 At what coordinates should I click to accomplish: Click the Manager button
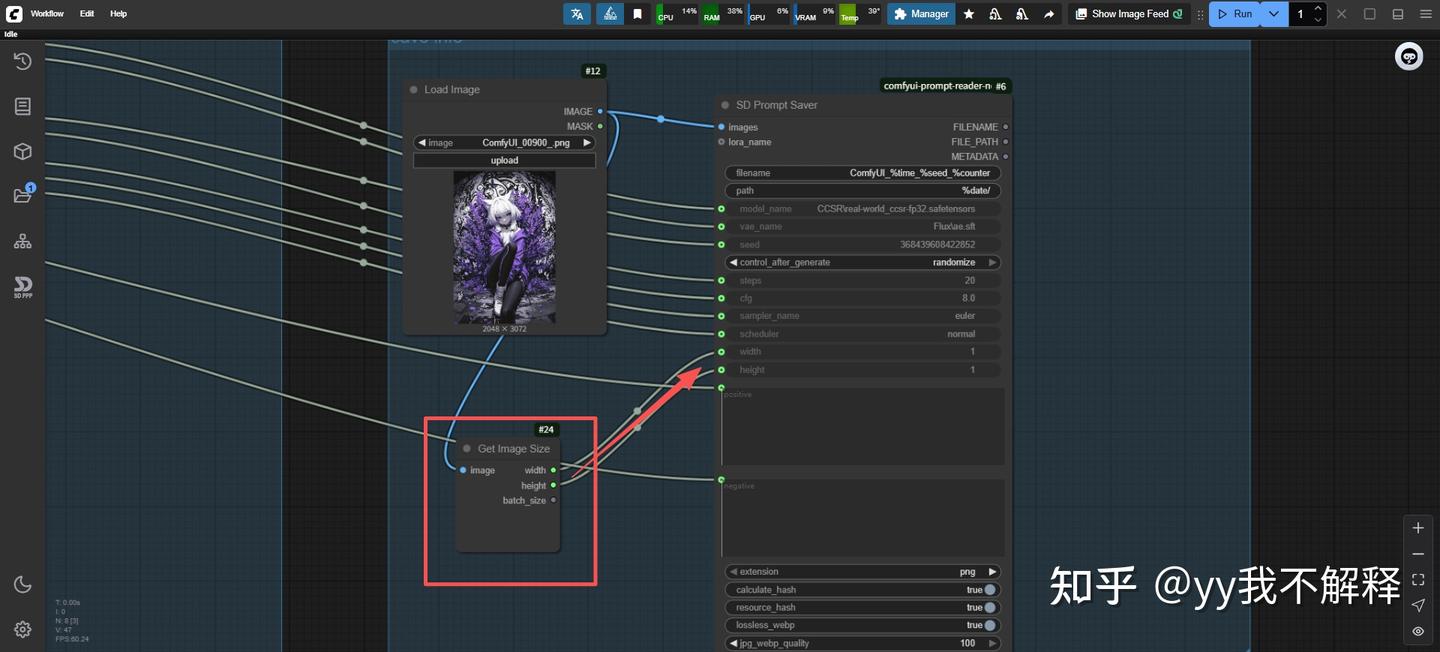point(921,14)
